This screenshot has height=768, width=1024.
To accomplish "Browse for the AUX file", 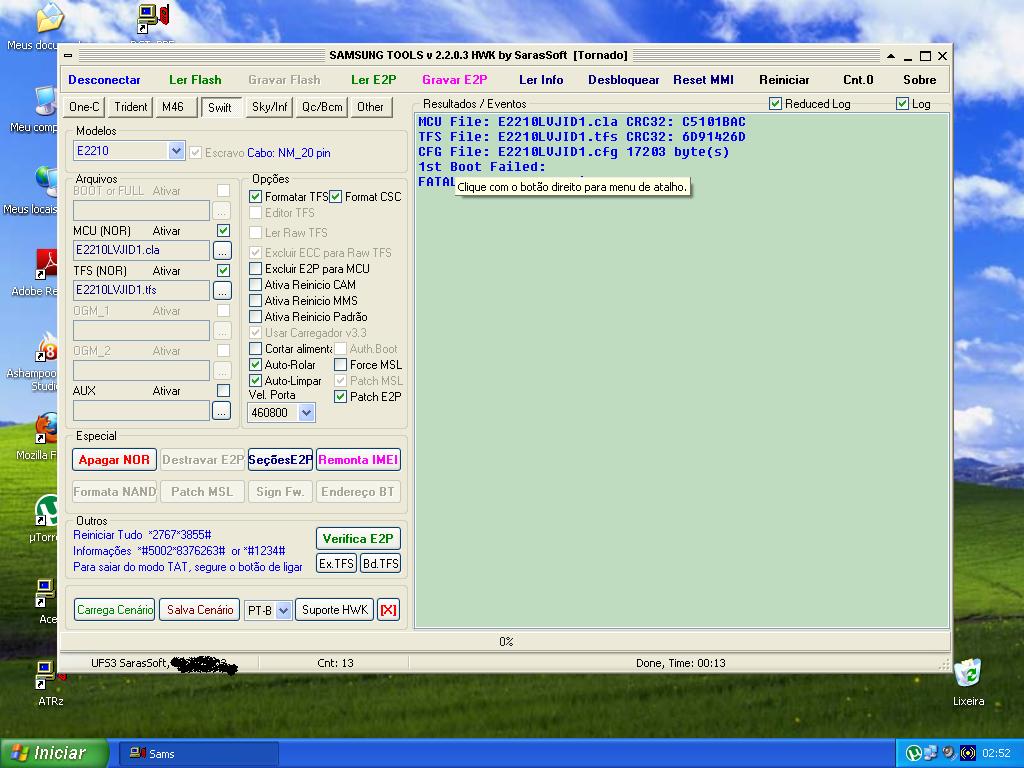I will 222,411.
